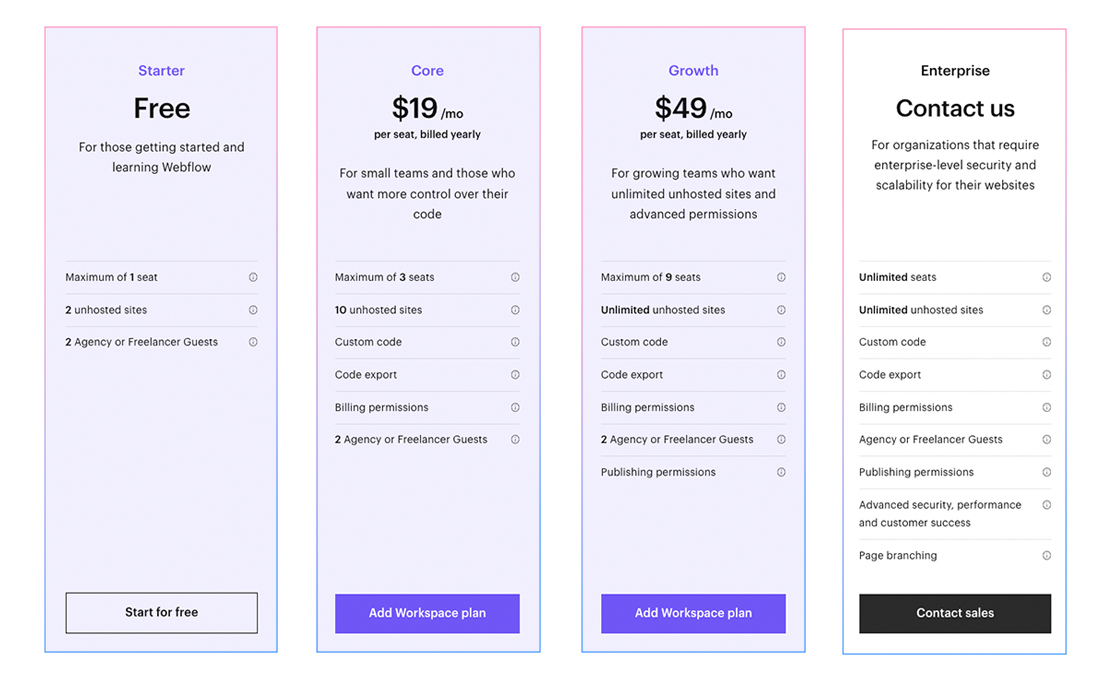Click Add Workspace plan under Core

[427, 613]
